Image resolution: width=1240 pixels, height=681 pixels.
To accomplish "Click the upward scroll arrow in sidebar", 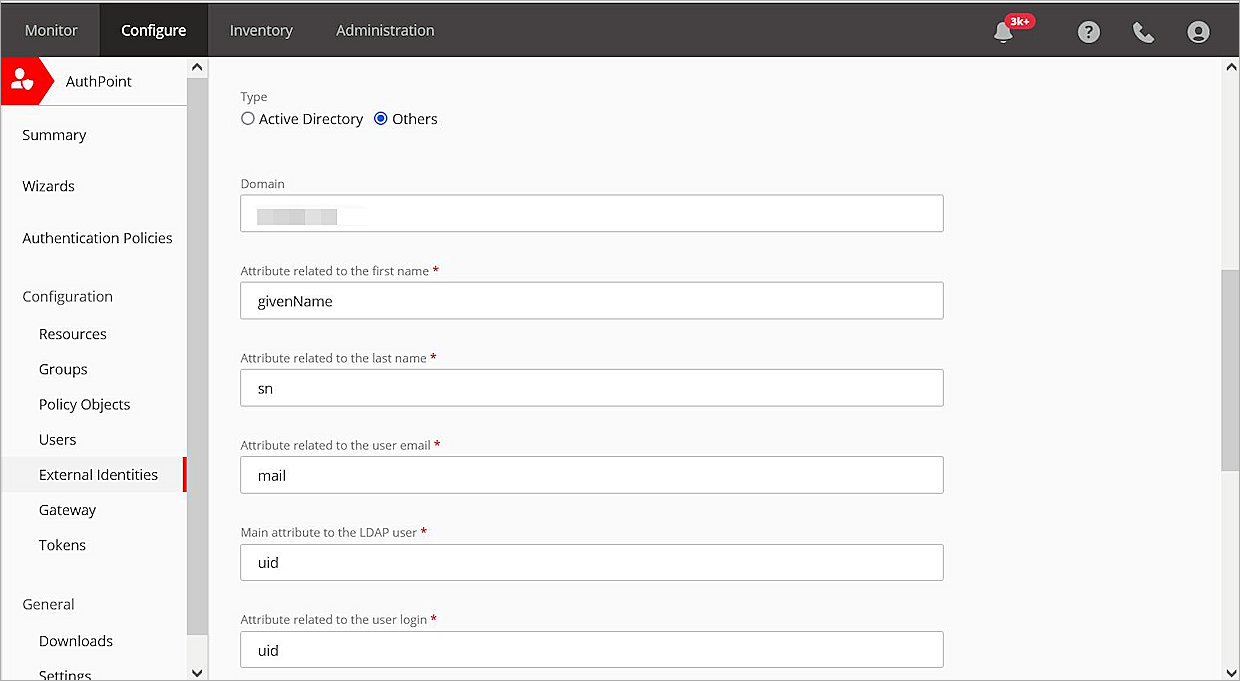I will pos(197,65).
